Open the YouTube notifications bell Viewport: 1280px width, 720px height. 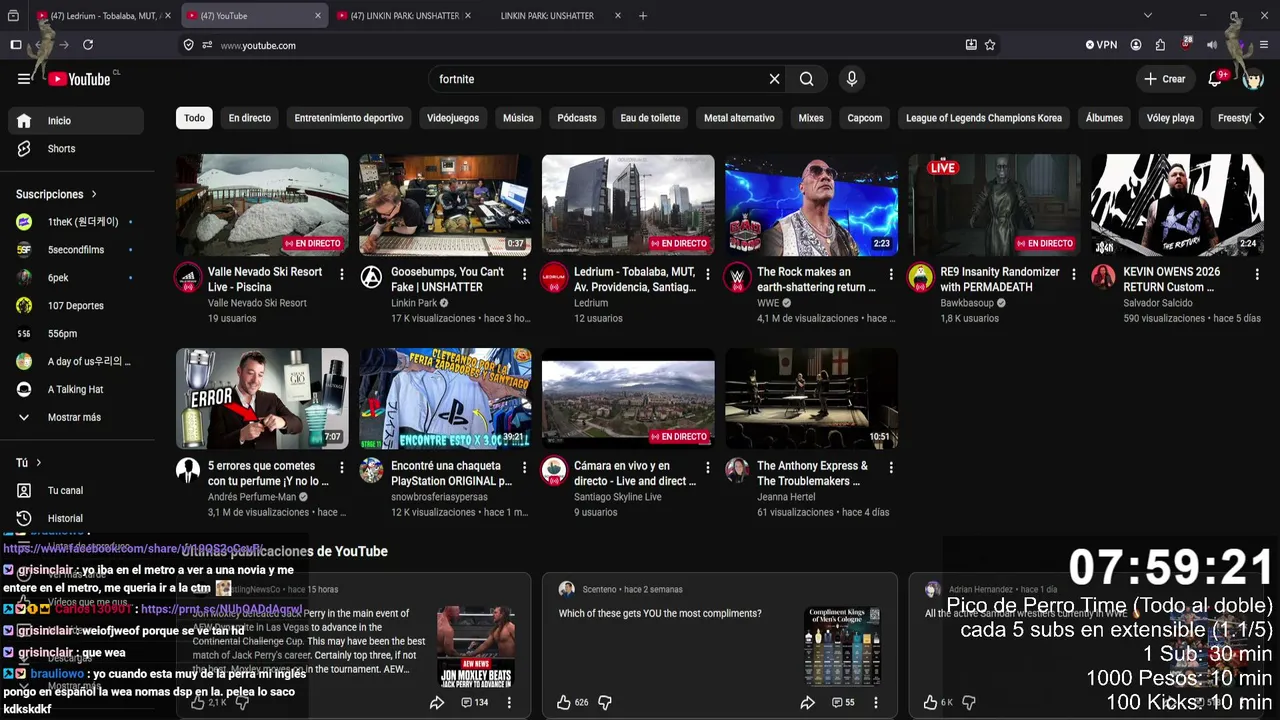(1216, 79)
